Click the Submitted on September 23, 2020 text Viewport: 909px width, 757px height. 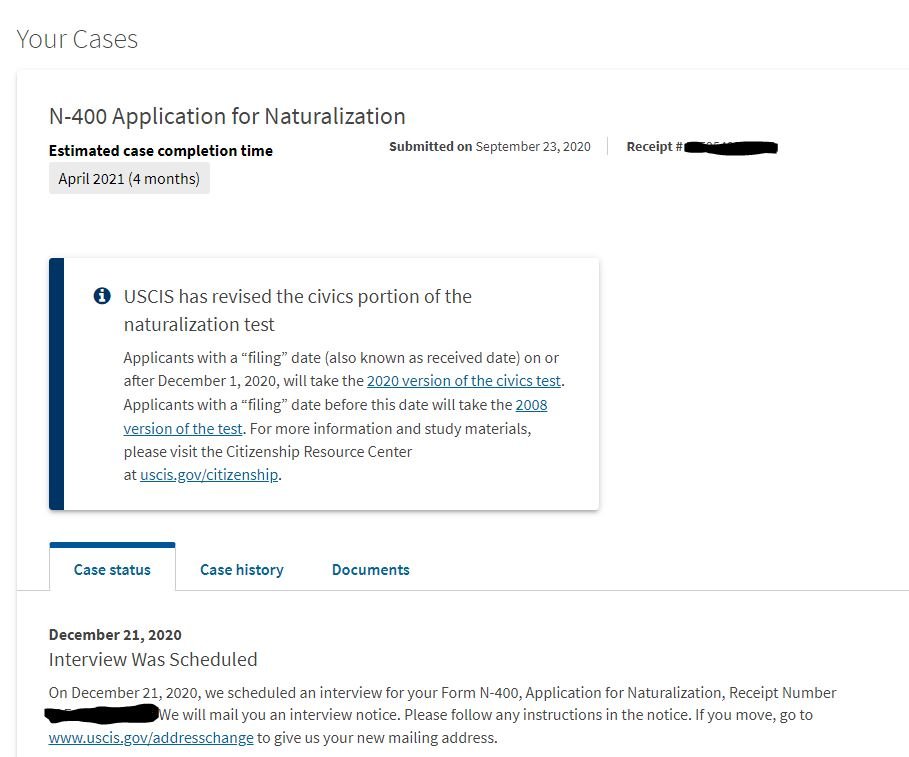489,146
